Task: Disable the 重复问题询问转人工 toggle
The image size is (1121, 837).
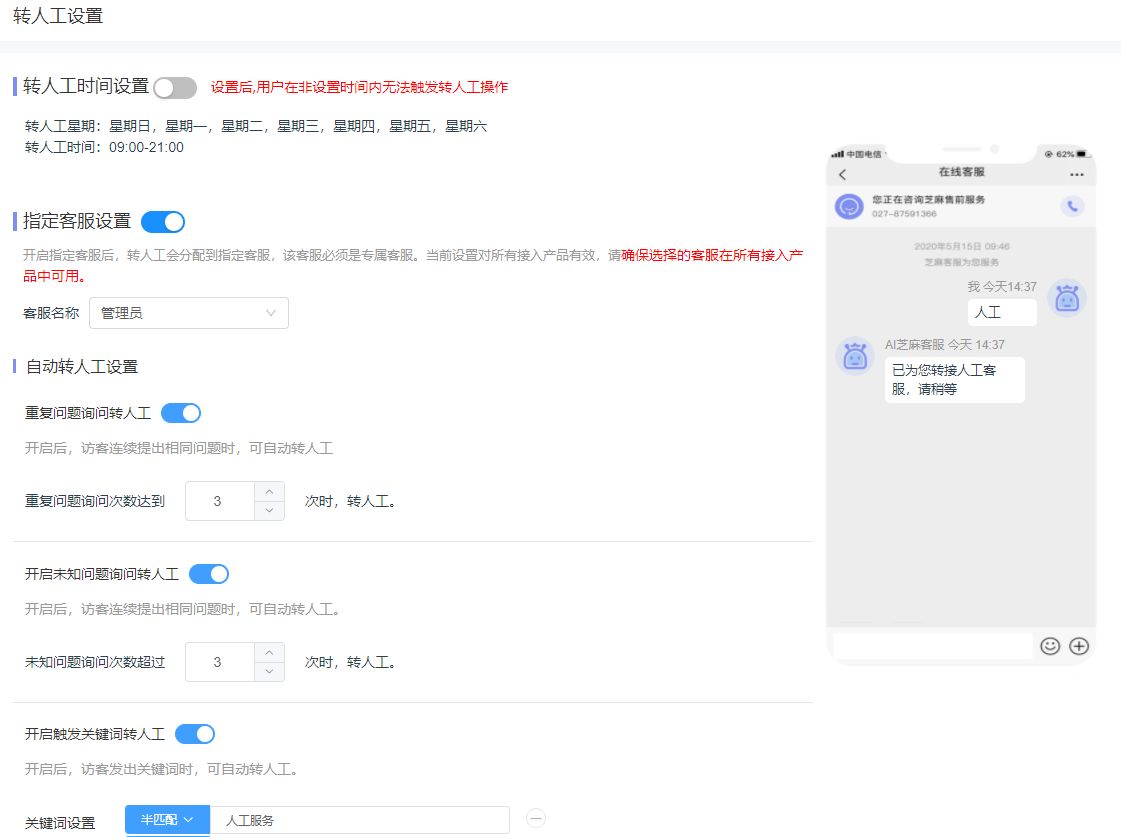Action: click(181, 413)
